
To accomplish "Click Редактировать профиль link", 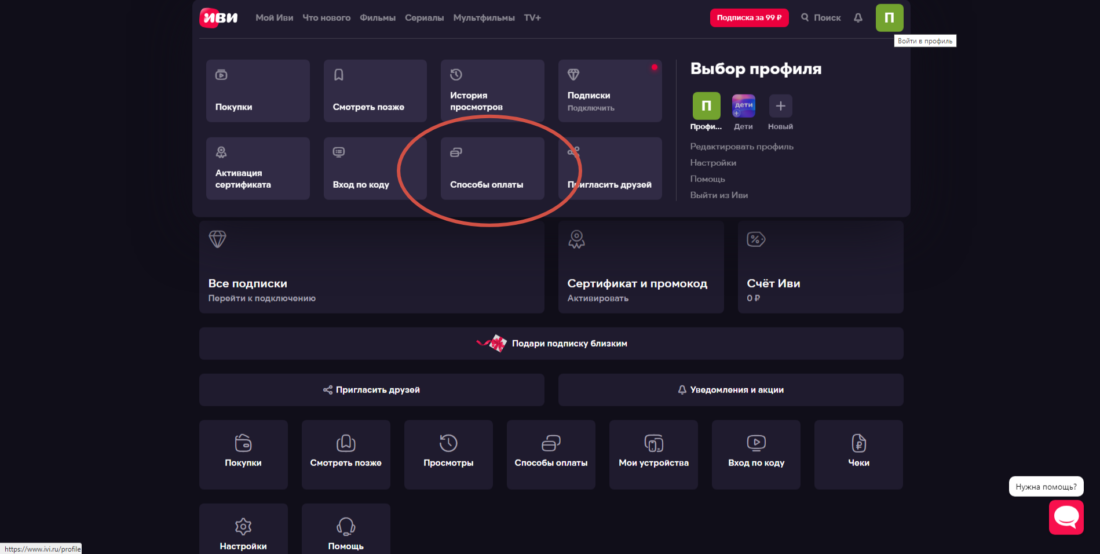I will 741,146.
